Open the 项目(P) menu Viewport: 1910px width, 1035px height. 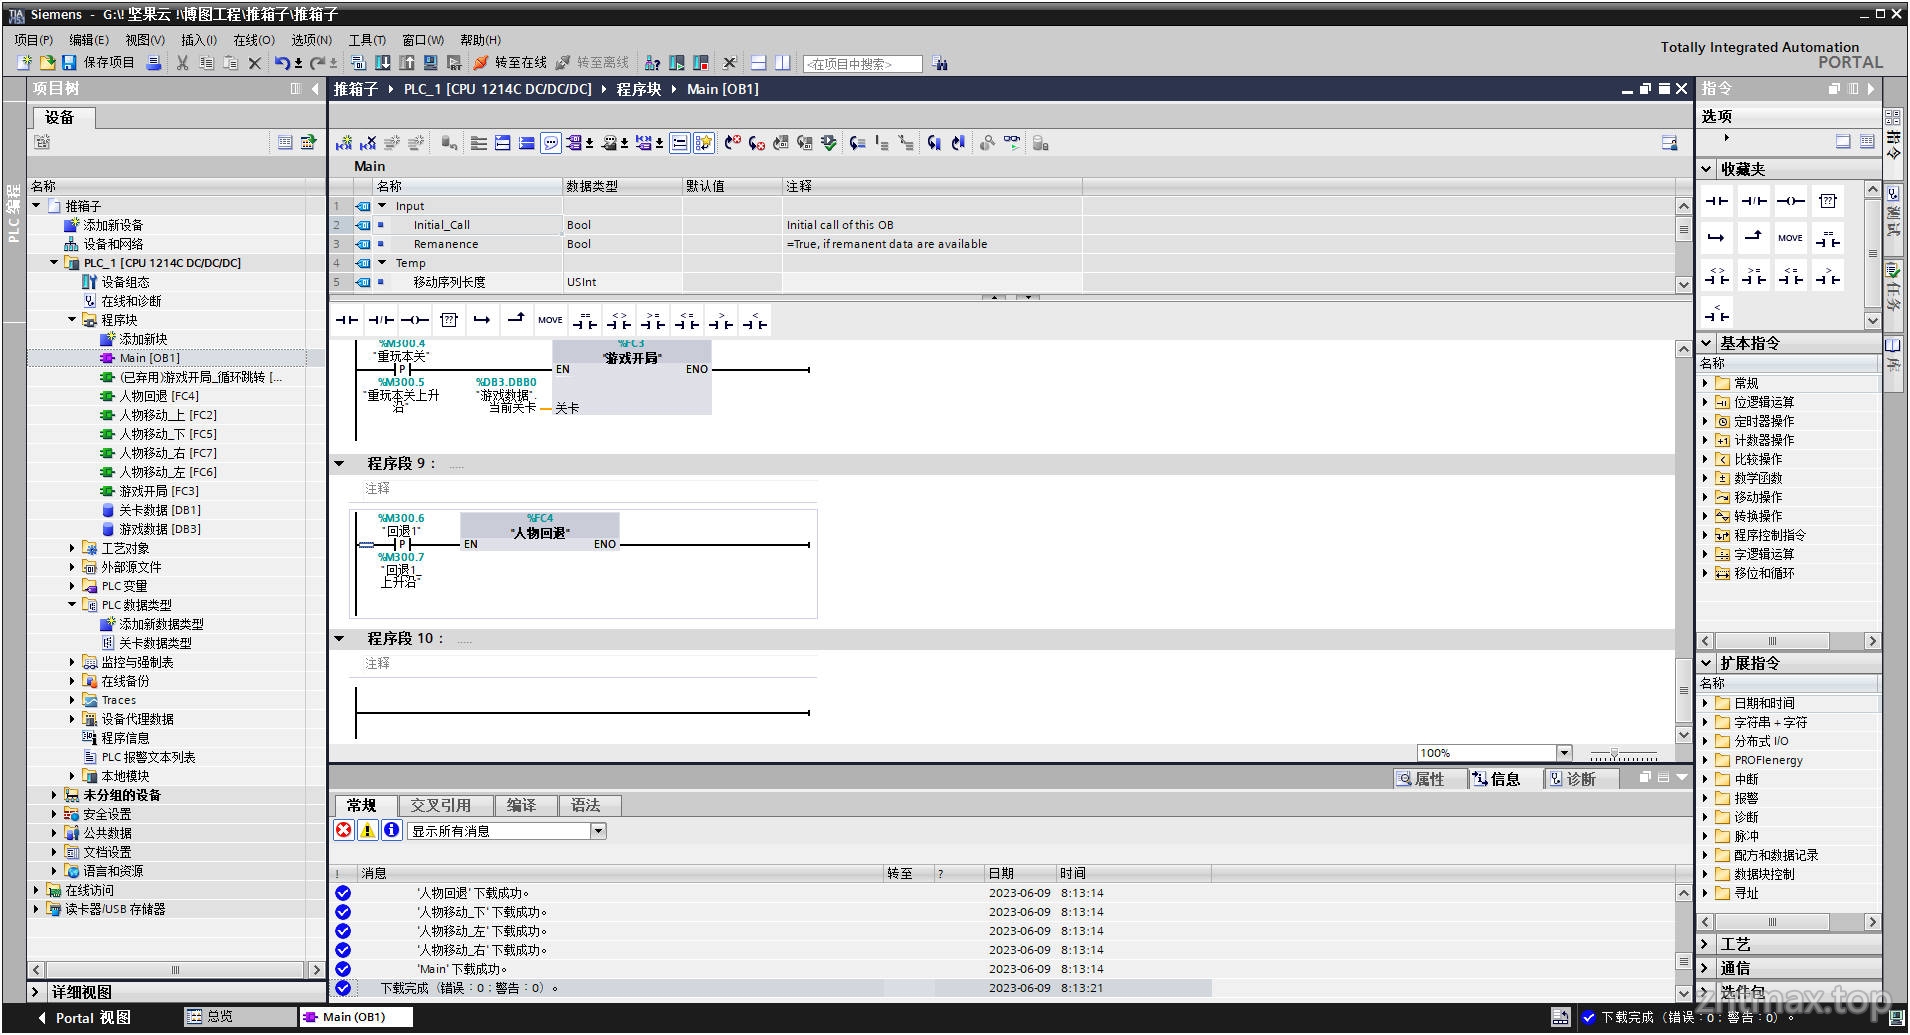33,40
